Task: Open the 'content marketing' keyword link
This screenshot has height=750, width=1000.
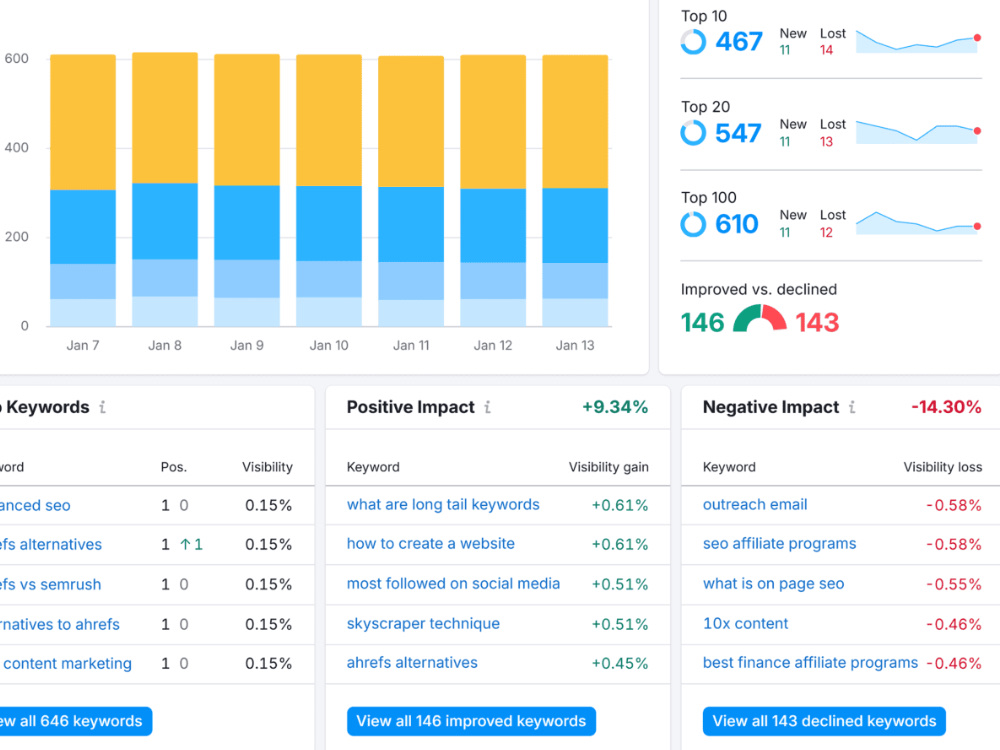Action: pyautogui.click(x=66, y=663)
